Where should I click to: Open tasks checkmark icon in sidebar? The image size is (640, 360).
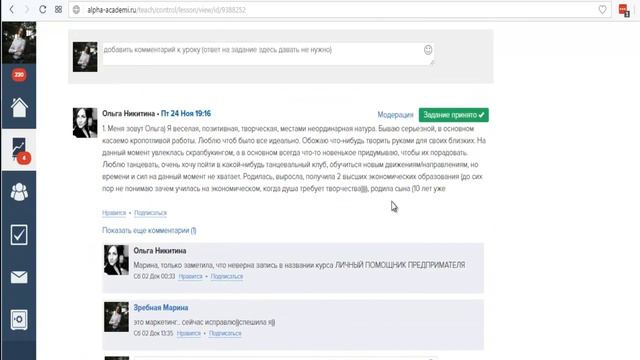click(19, 235)
